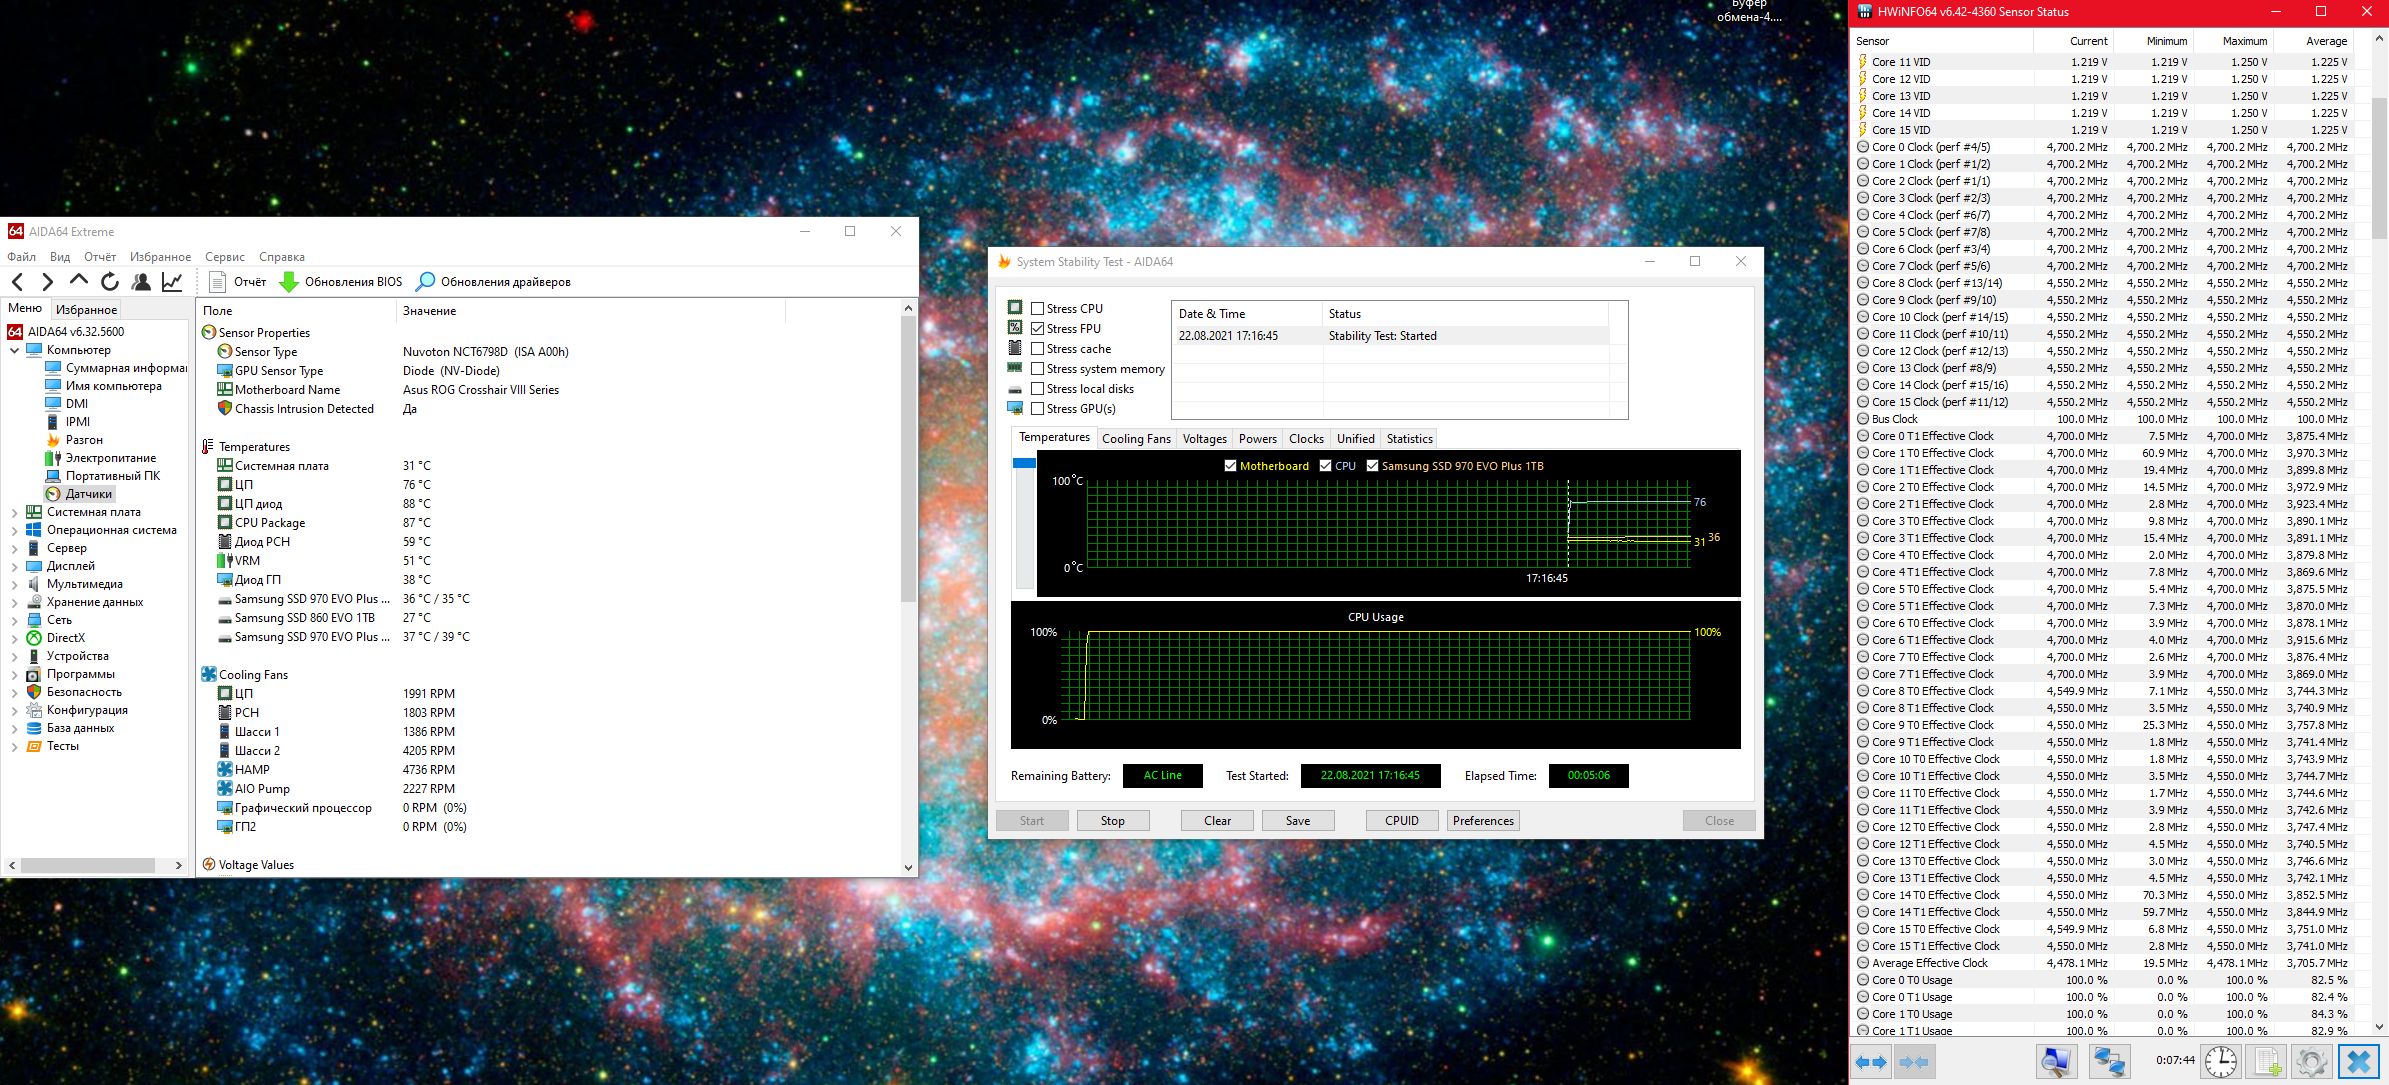Click the green BIOS updates arrow icon

click(289, 282)
